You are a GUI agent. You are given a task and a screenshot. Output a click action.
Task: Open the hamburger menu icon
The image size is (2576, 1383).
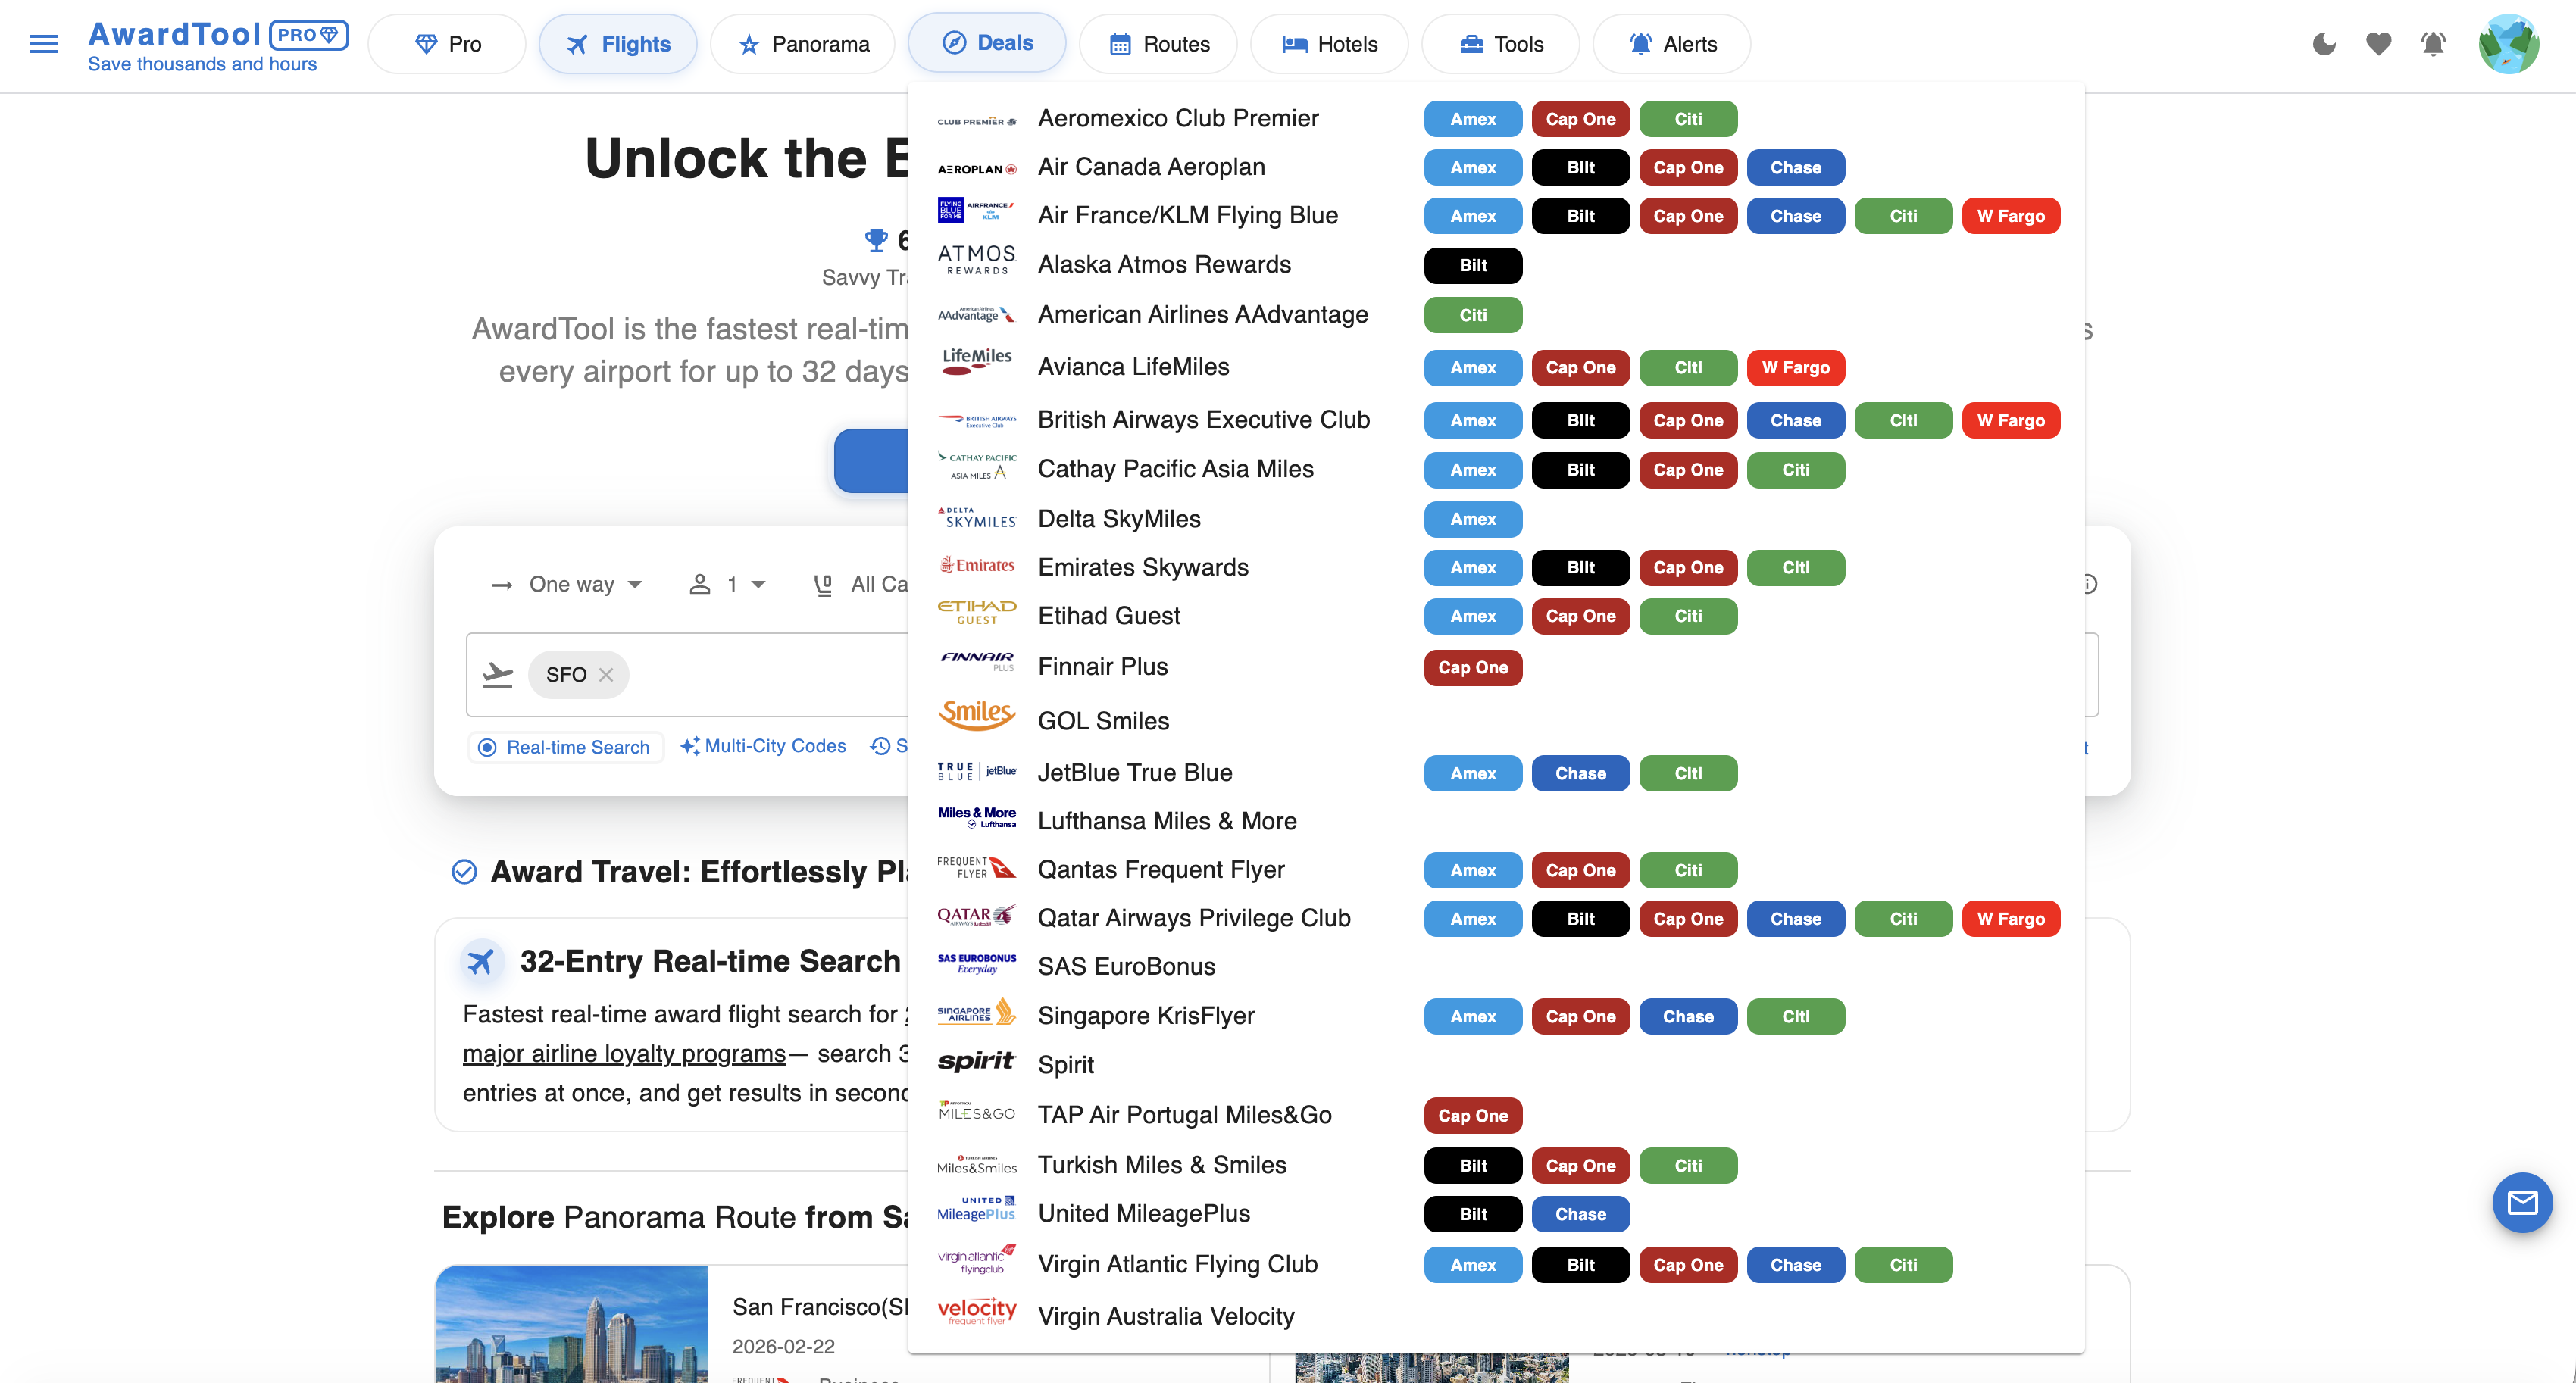(44, 44)
